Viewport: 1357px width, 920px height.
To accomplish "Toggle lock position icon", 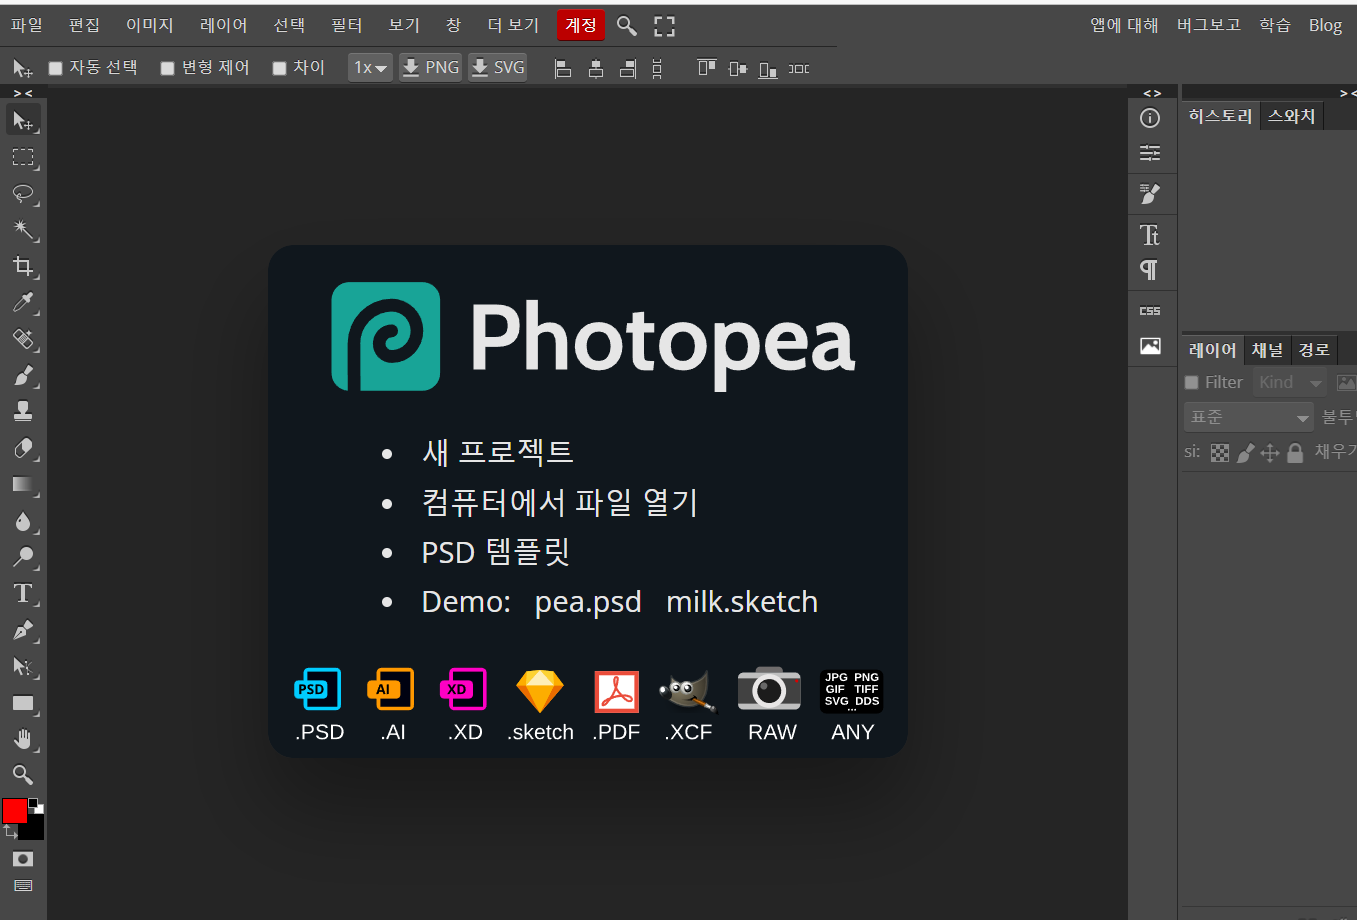I will click(x=1270, y=453).
